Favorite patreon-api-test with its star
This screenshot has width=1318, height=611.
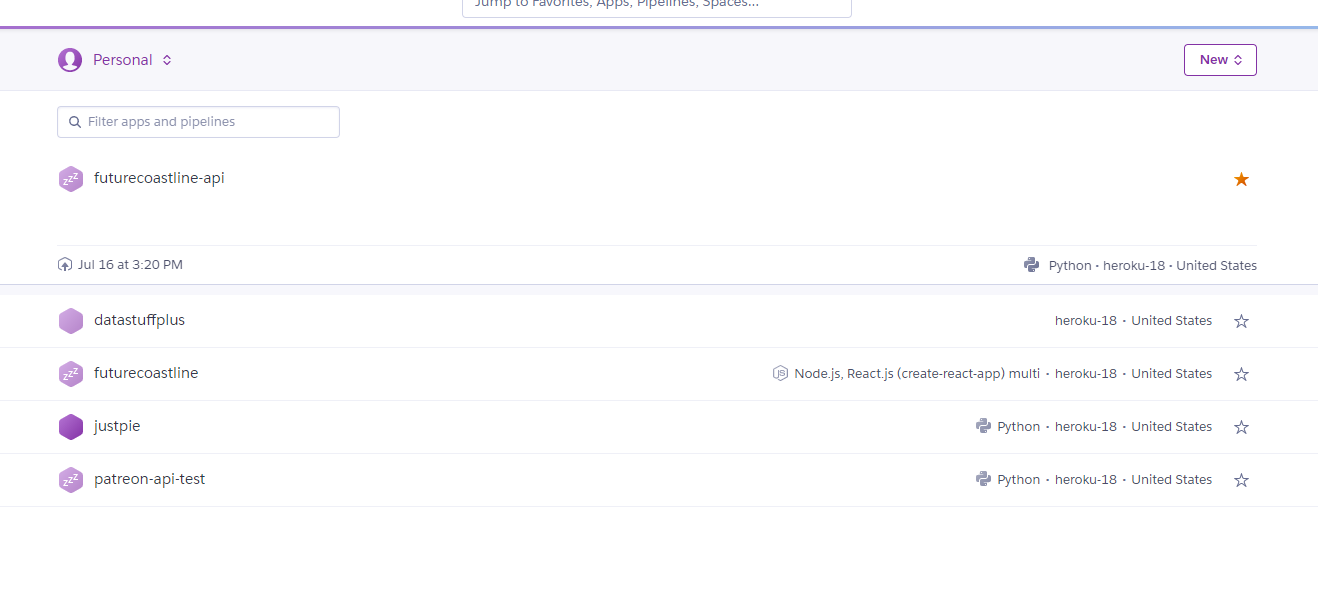tap(1241, 480)
